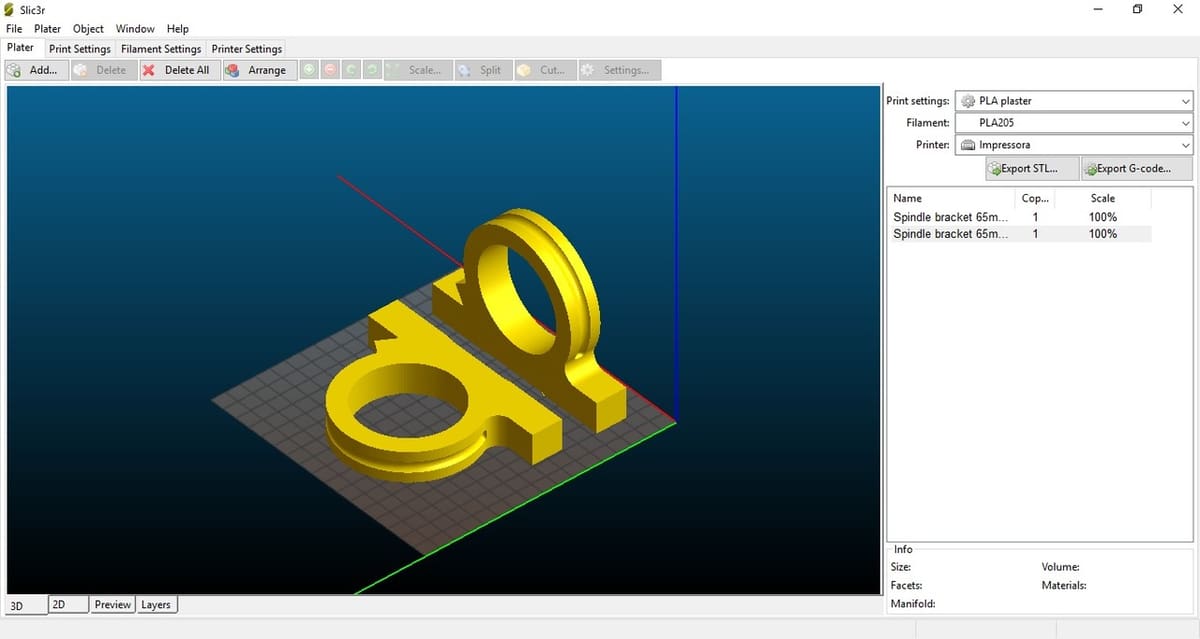Screen dimensions: 1200x639
Task: Click the 100% scale of second bracket row
Action: point(1103,233)
